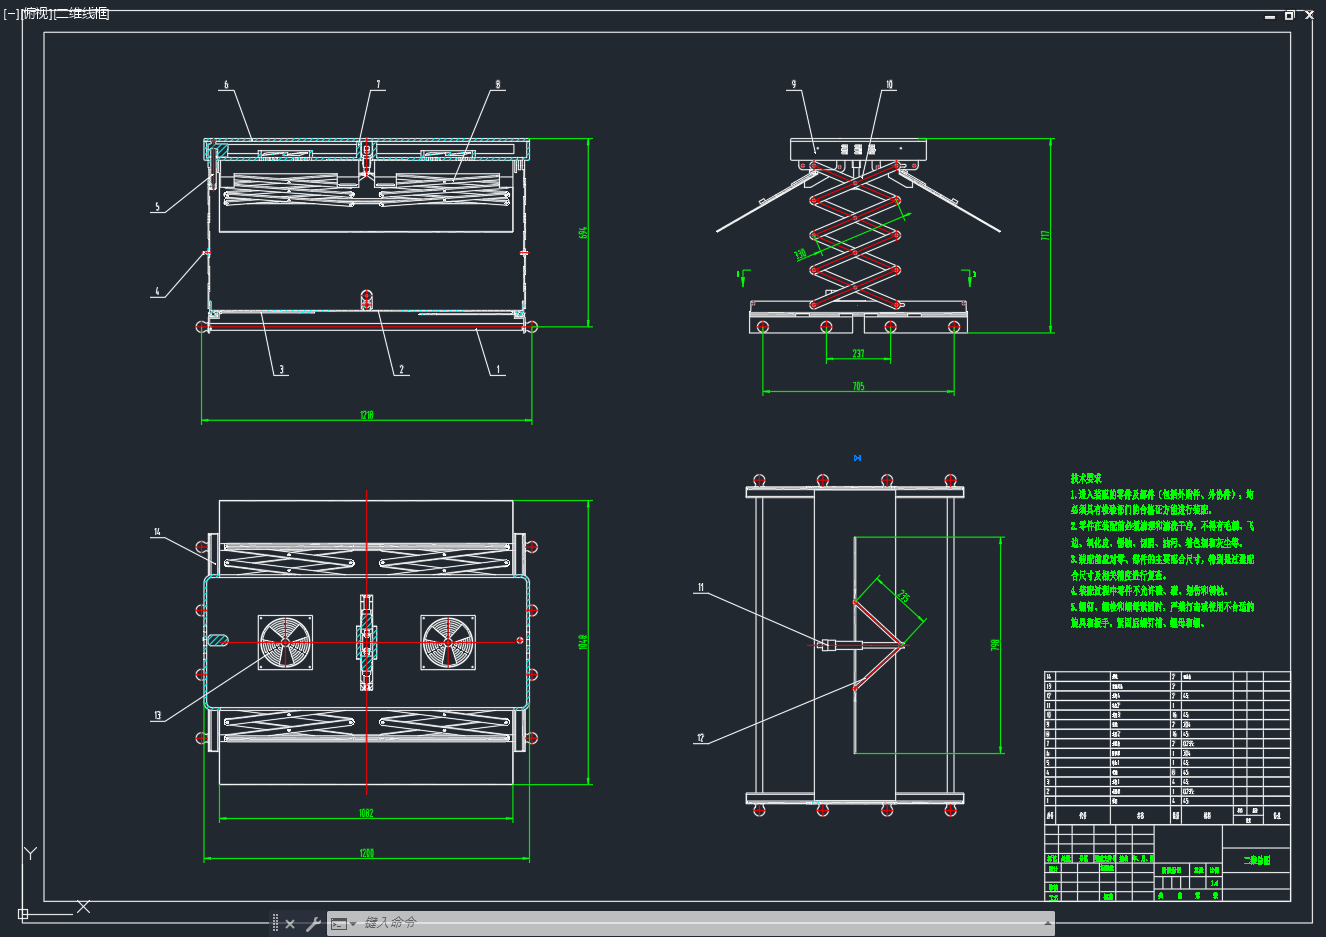Select the 237 dimension text
The image size is (1326, 937).
pyautogui.click(x=858, y=354)
